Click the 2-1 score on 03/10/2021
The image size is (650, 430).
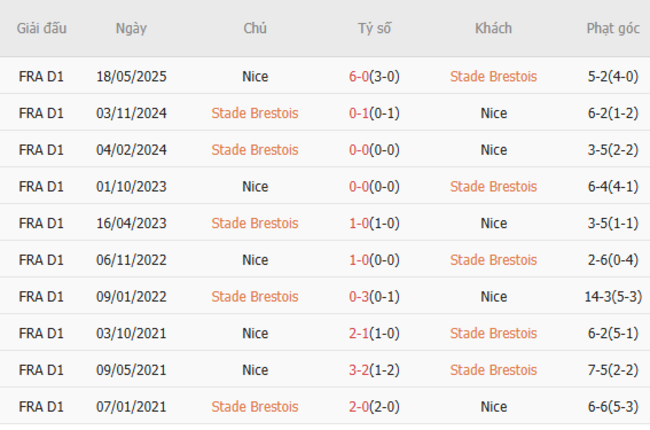[359, 333]
